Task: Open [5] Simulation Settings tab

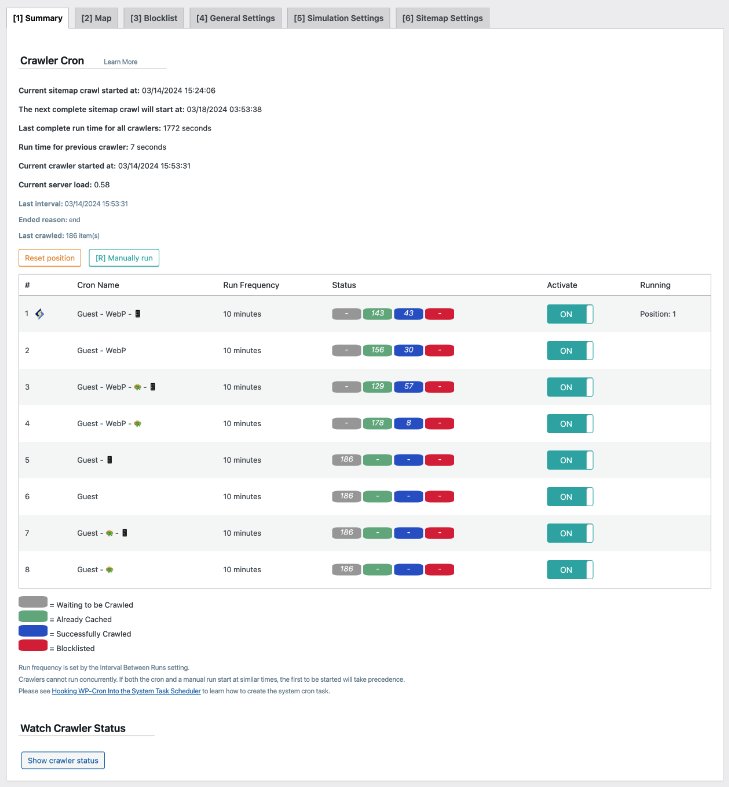Action: tap(338, 18)
